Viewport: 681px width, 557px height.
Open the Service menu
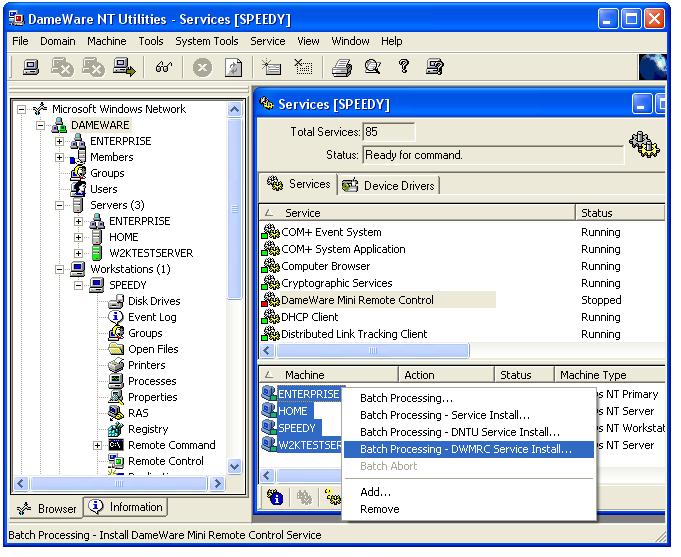(x=268, y=41)
